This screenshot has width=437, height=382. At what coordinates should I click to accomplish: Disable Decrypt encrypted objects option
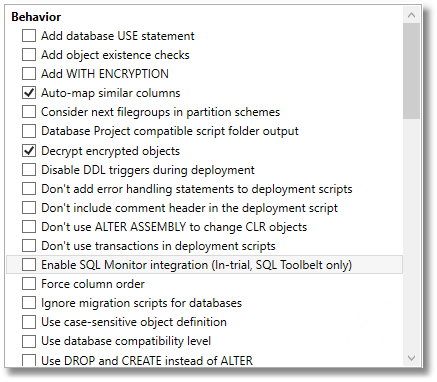29,151
